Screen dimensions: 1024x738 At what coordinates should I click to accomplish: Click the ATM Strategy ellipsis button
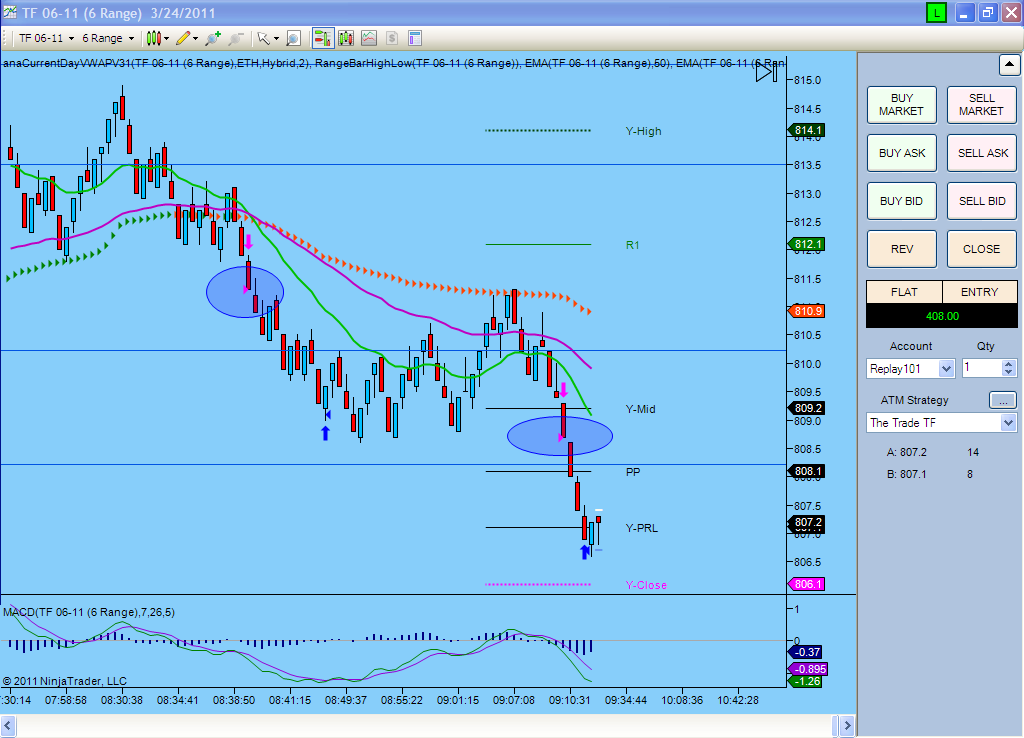[x=1003, y=400]
